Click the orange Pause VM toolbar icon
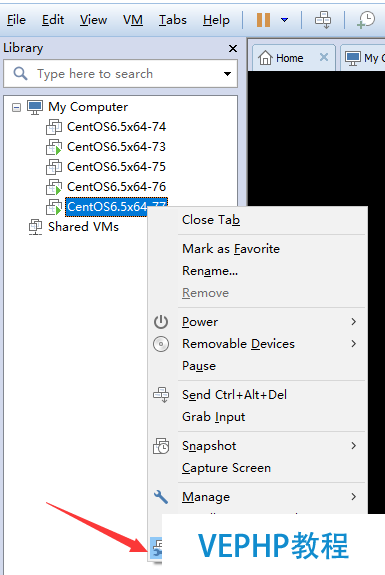This screenshot has width=385, height=575. pyautogui.click(x=263, y=20)
